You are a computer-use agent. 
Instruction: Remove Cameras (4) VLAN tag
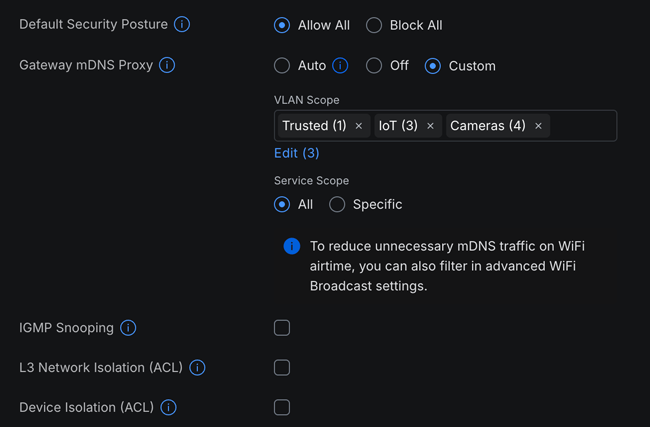tap(538, 126)
